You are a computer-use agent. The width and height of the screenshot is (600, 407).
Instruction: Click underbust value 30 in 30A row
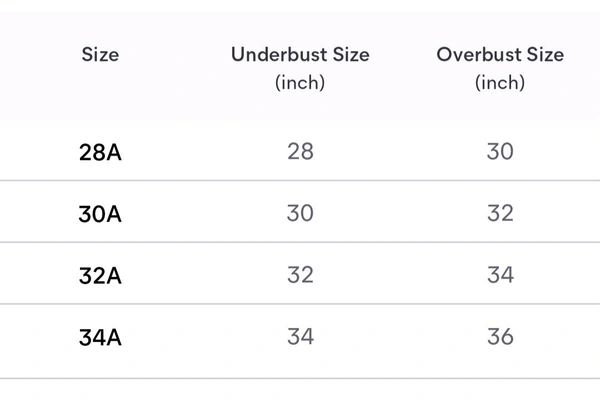coord(300,213)
